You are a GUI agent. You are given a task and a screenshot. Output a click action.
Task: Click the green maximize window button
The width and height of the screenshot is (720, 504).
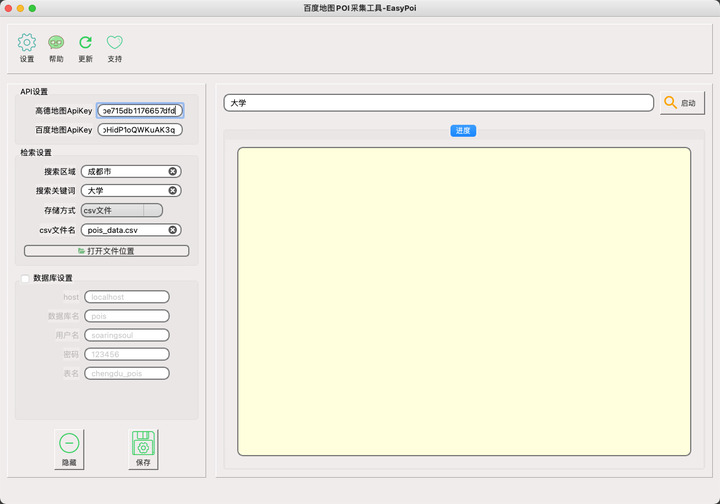tap(32, 8)
